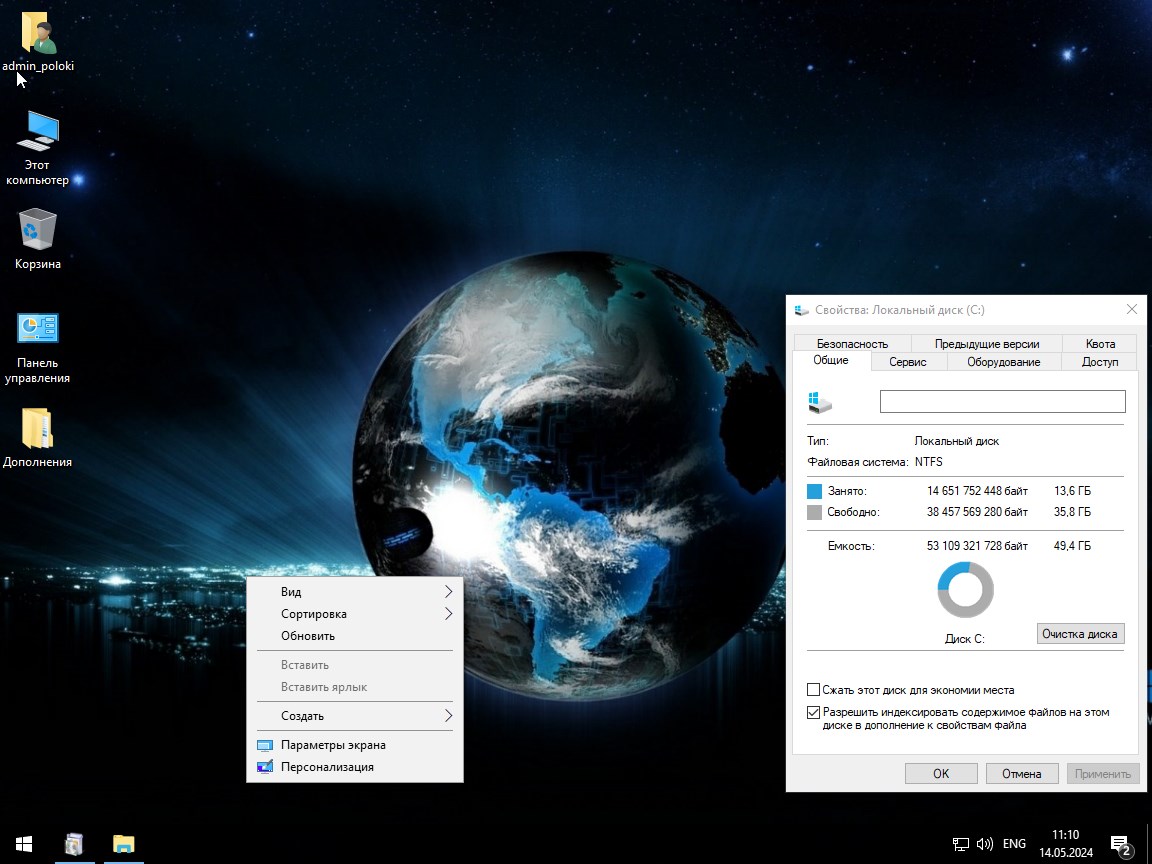Click the Show desktop strip on taskbar
Image resolution: width=1152 pixels, height=864 pixels.
click(1149, 844)
